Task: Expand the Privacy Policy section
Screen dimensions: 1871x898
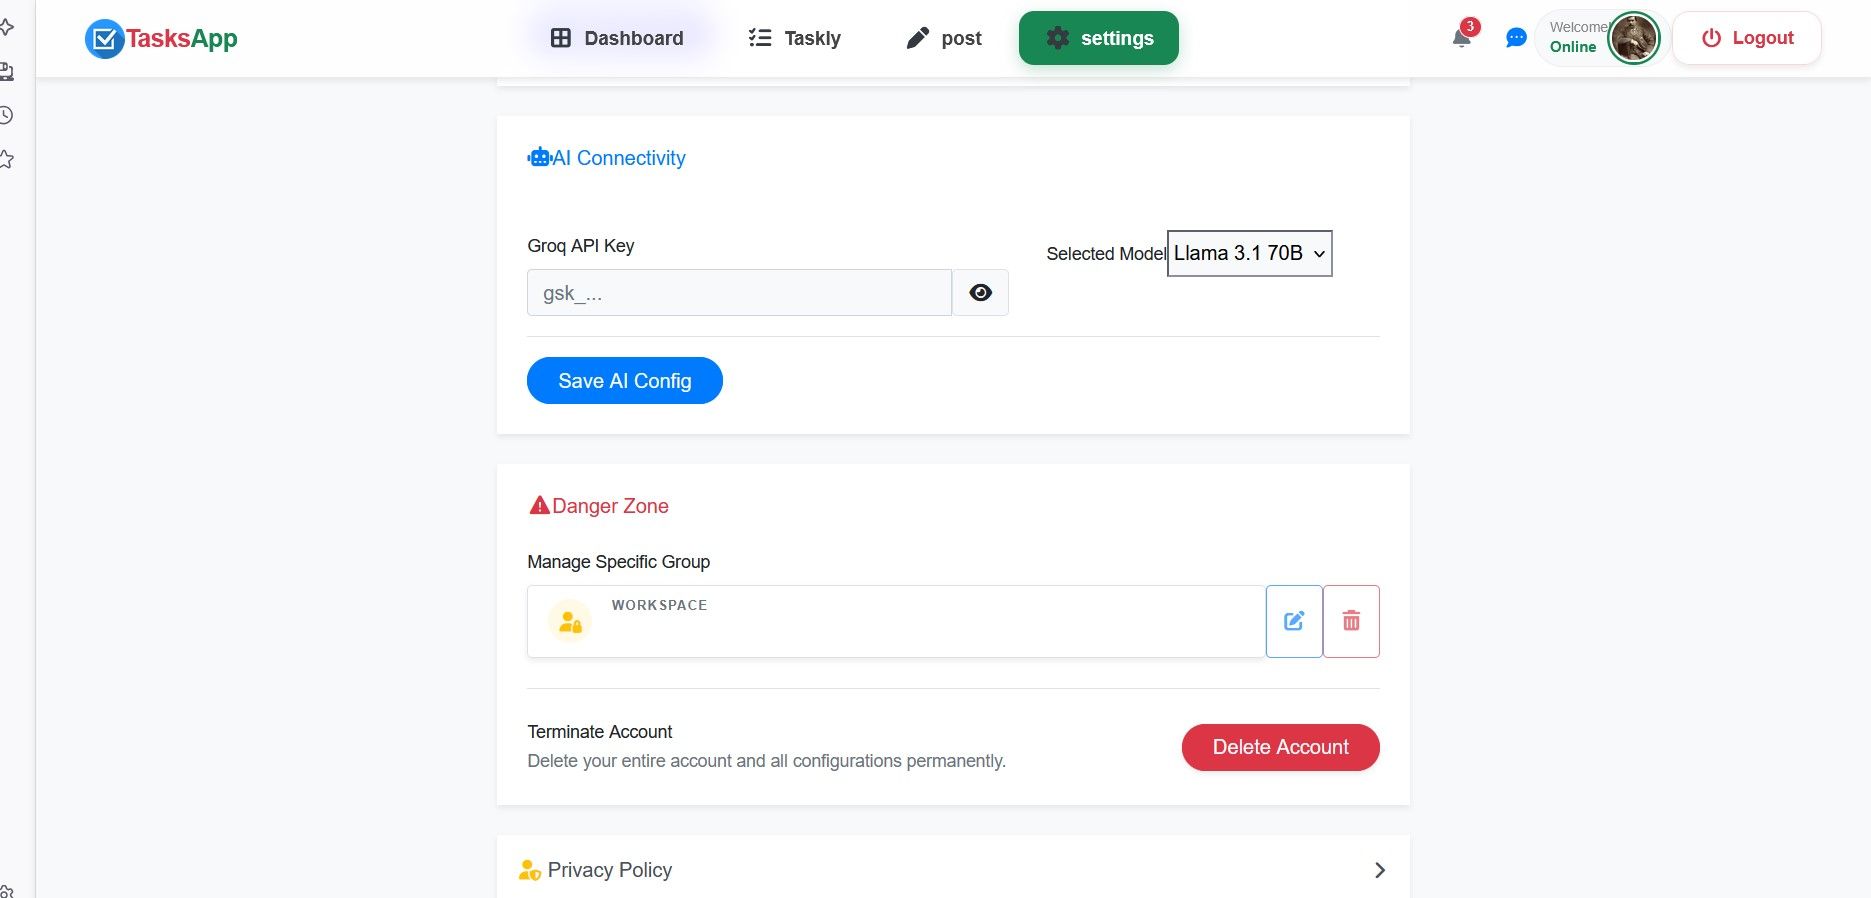Action: [1379, 870]
